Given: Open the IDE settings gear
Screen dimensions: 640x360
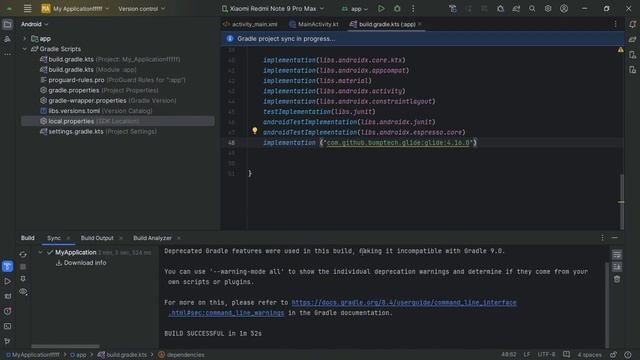Looking at the screenshot, I should pyautogui.click(x=548, y=9).
